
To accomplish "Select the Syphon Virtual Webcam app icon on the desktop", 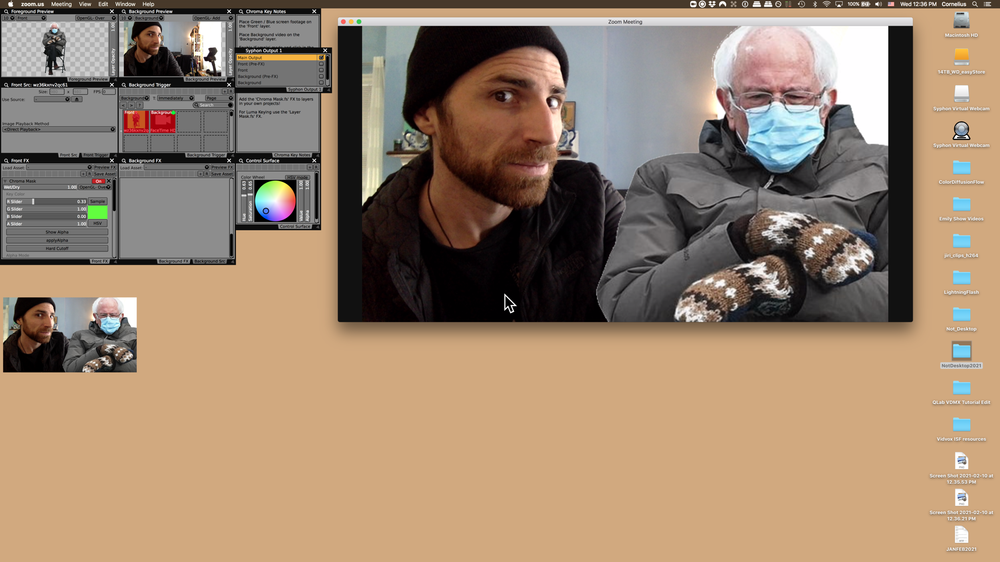I will pos(961,130).
